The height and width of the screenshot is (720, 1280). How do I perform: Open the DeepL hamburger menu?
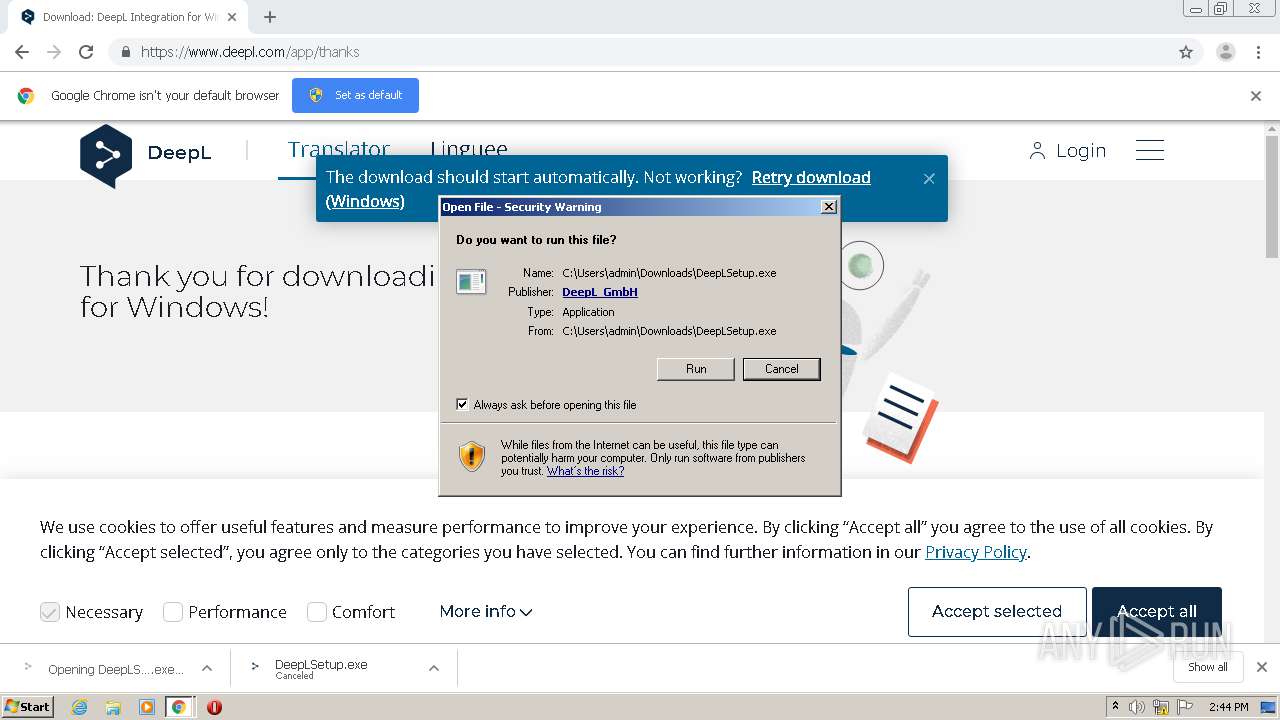pos(1150,150)
